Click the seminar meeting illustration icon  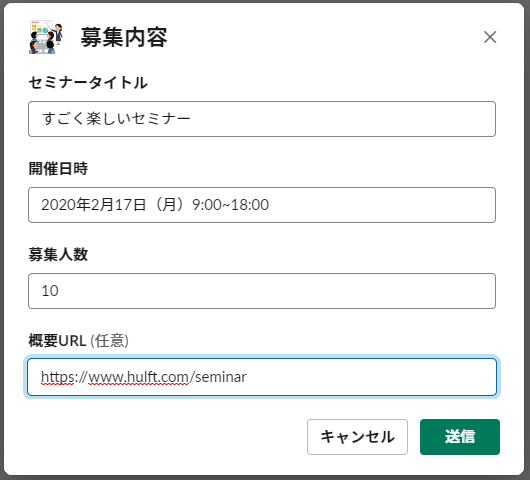(46, 37)
